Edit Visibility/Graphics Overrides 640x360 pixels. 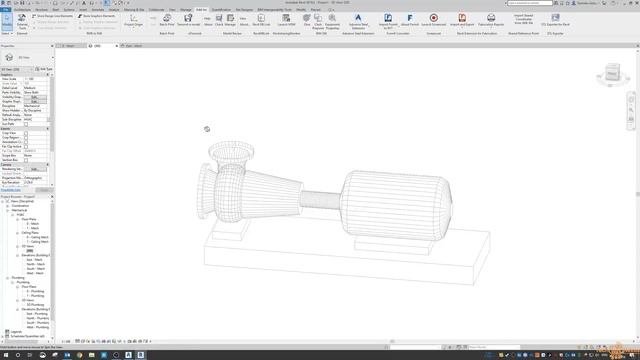(x=35, y=97)
